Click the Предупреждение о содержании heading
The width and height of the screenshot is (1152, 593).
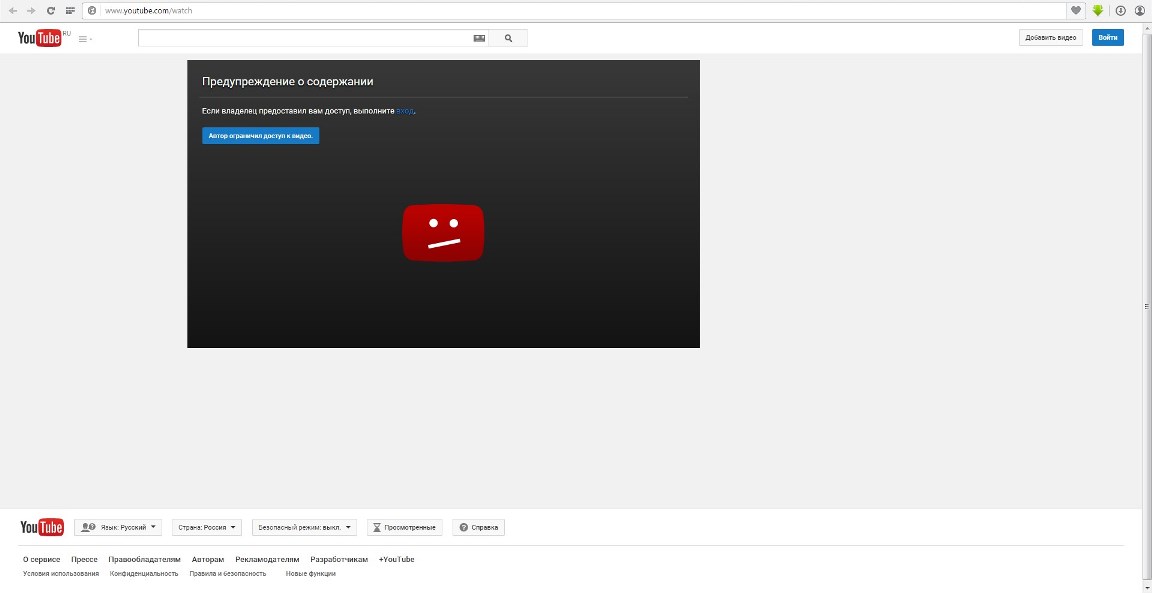pos(288,82)
